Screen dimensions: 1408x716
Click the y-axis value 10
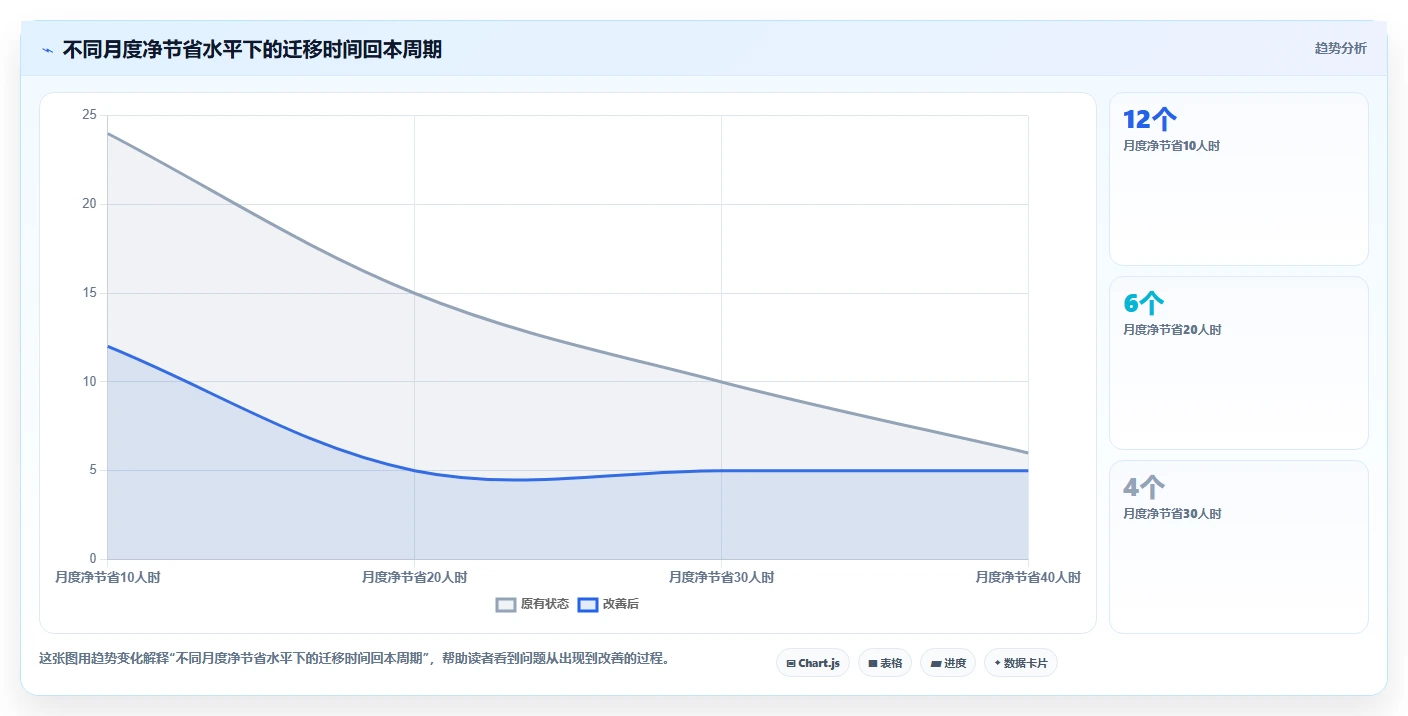click(x=90, y=381)
